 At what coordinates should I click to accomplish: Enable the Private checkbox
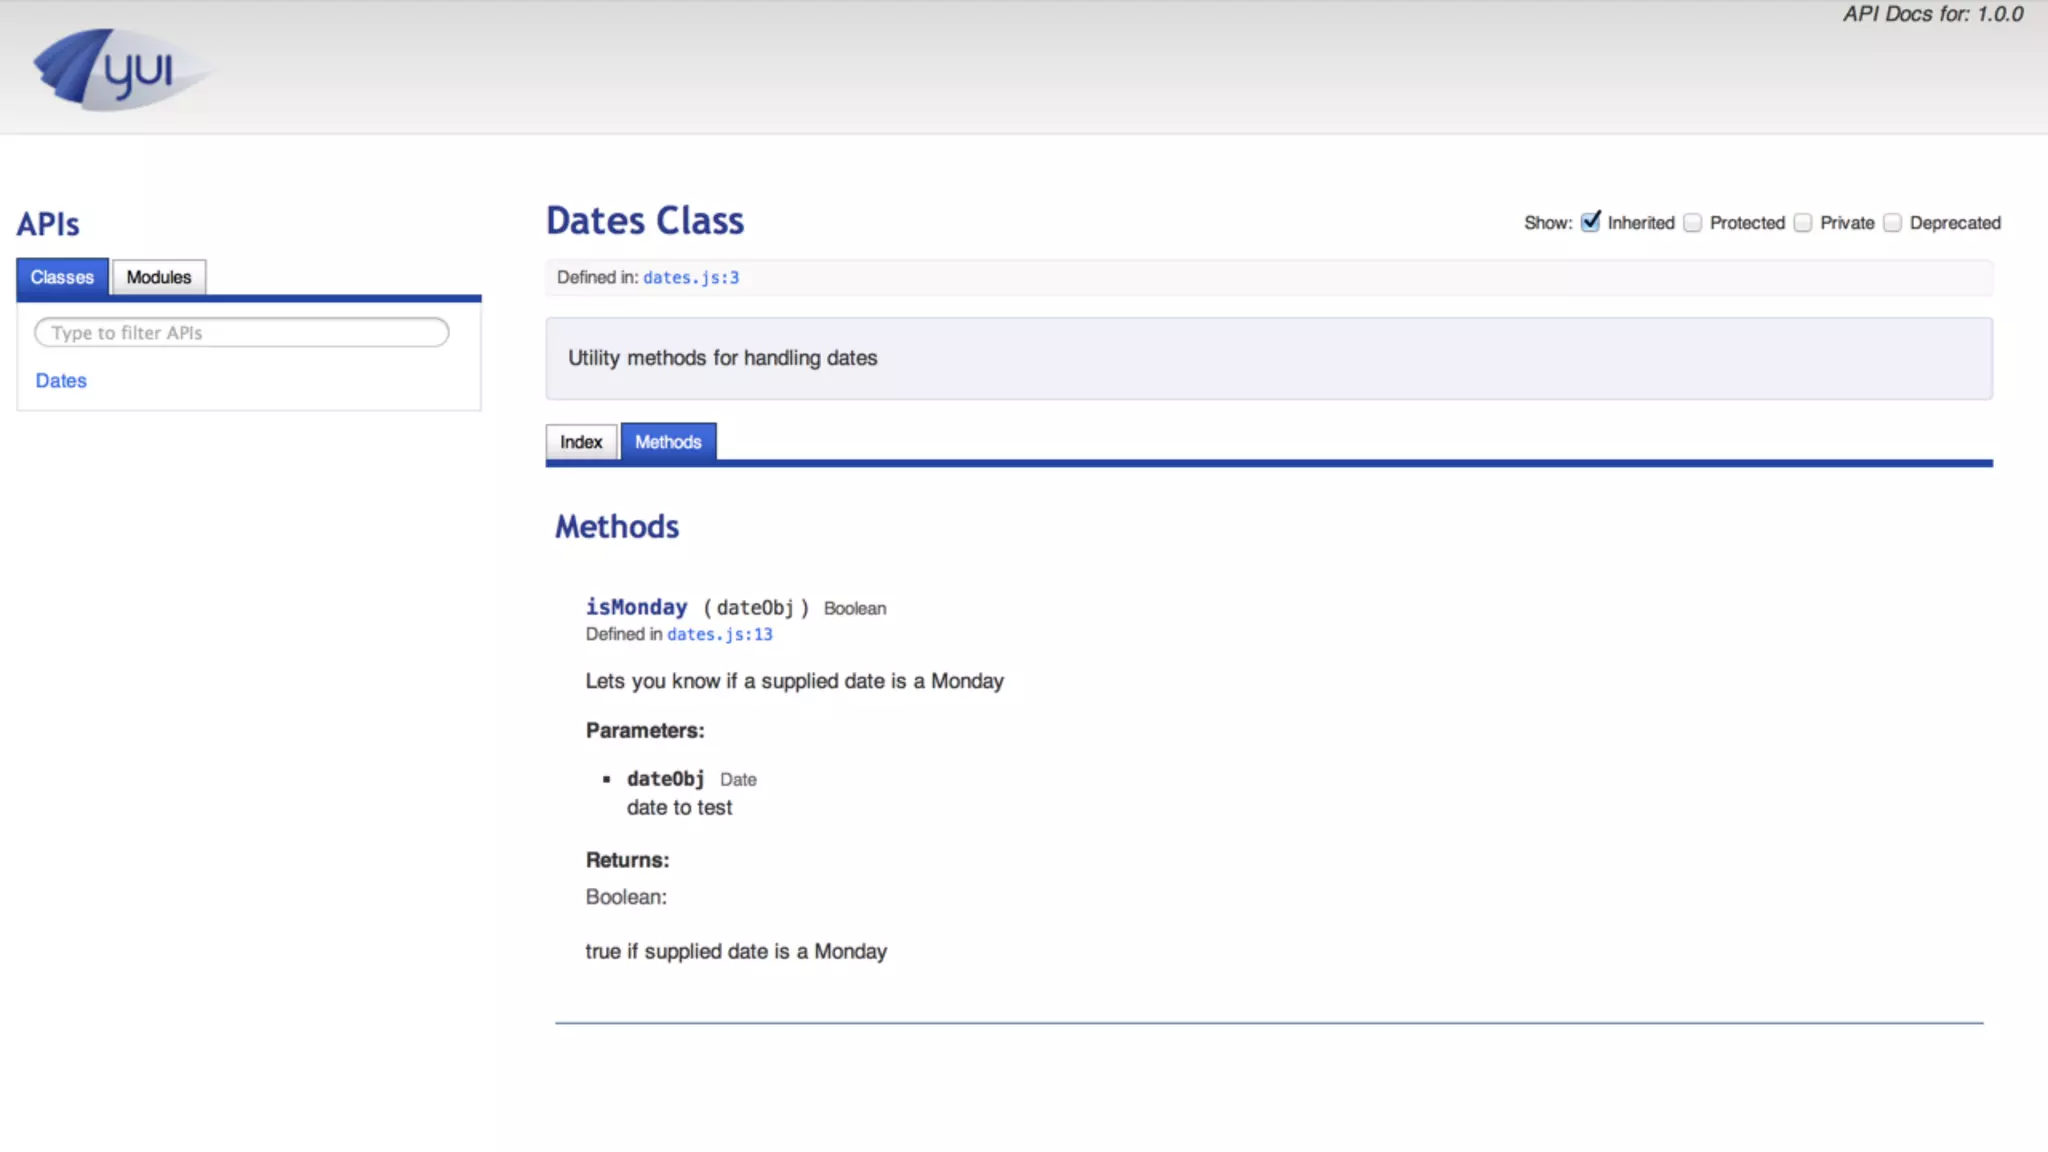pyautogui.click(x=1802, y=222)
